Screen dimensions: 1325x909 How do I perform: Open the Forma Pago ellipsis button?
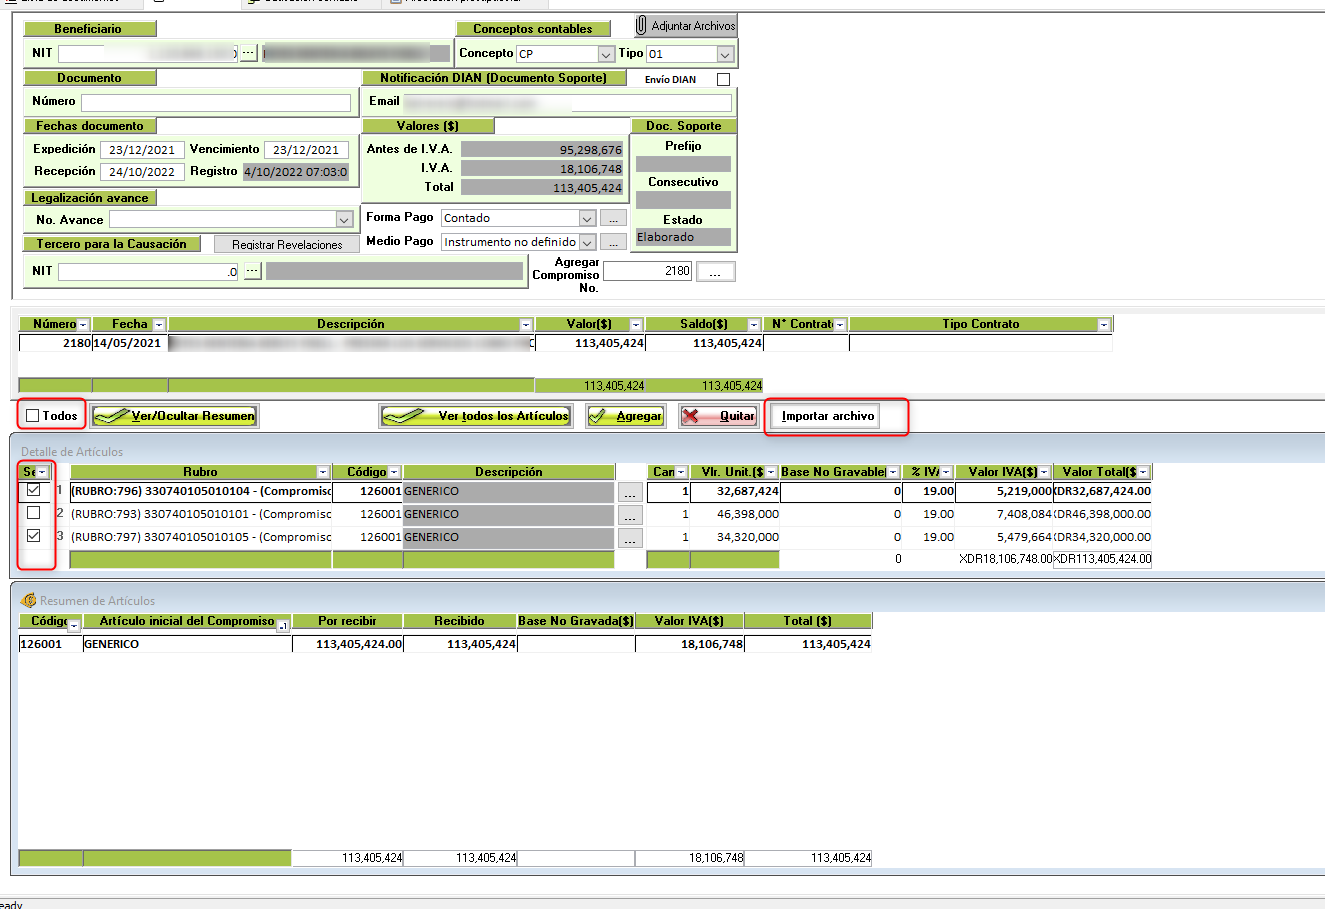point(614,218)
